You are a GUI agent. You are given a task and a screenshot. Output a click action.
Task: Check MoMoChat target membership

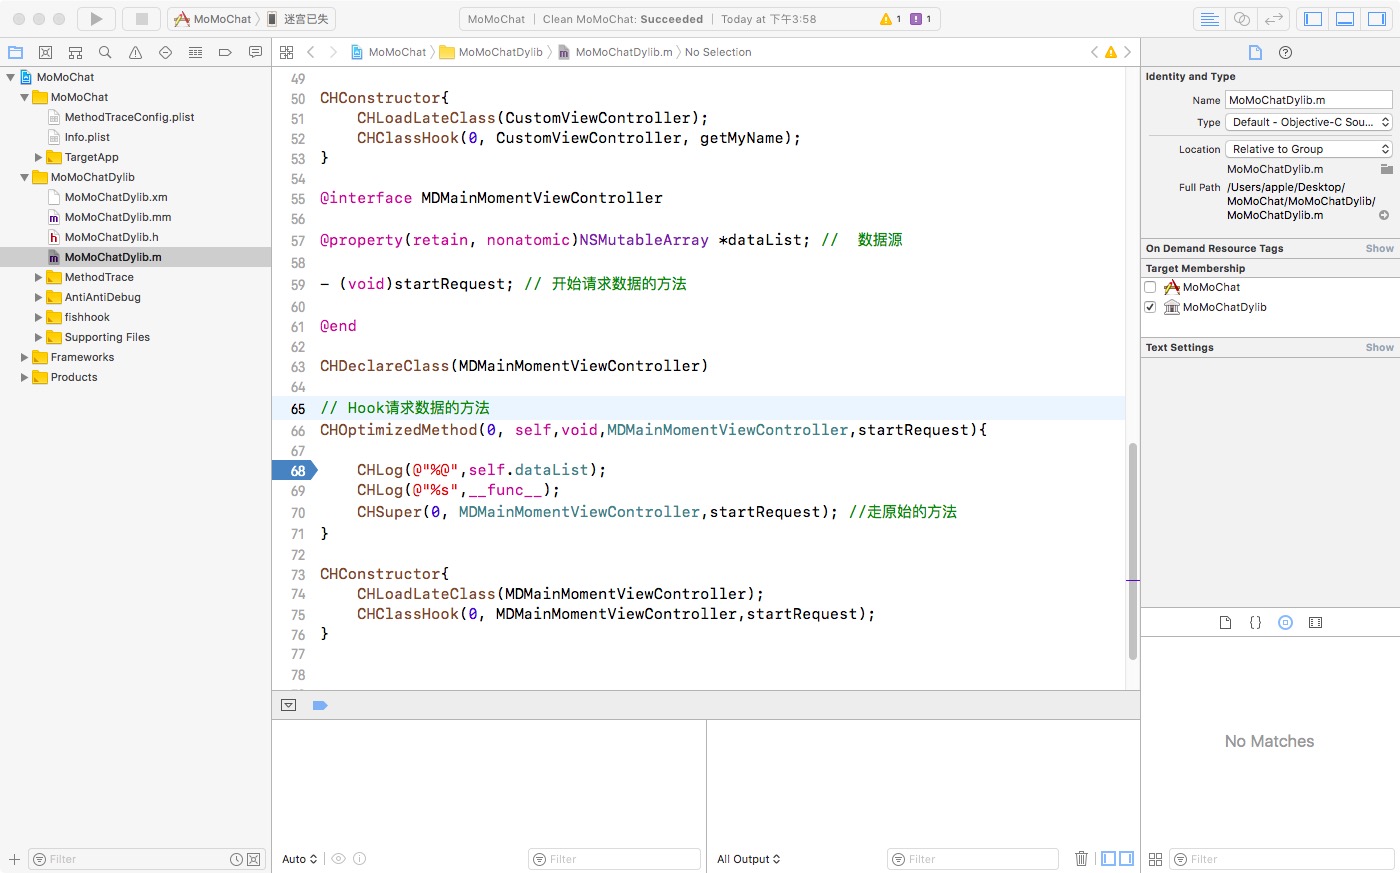[1150, 287]
